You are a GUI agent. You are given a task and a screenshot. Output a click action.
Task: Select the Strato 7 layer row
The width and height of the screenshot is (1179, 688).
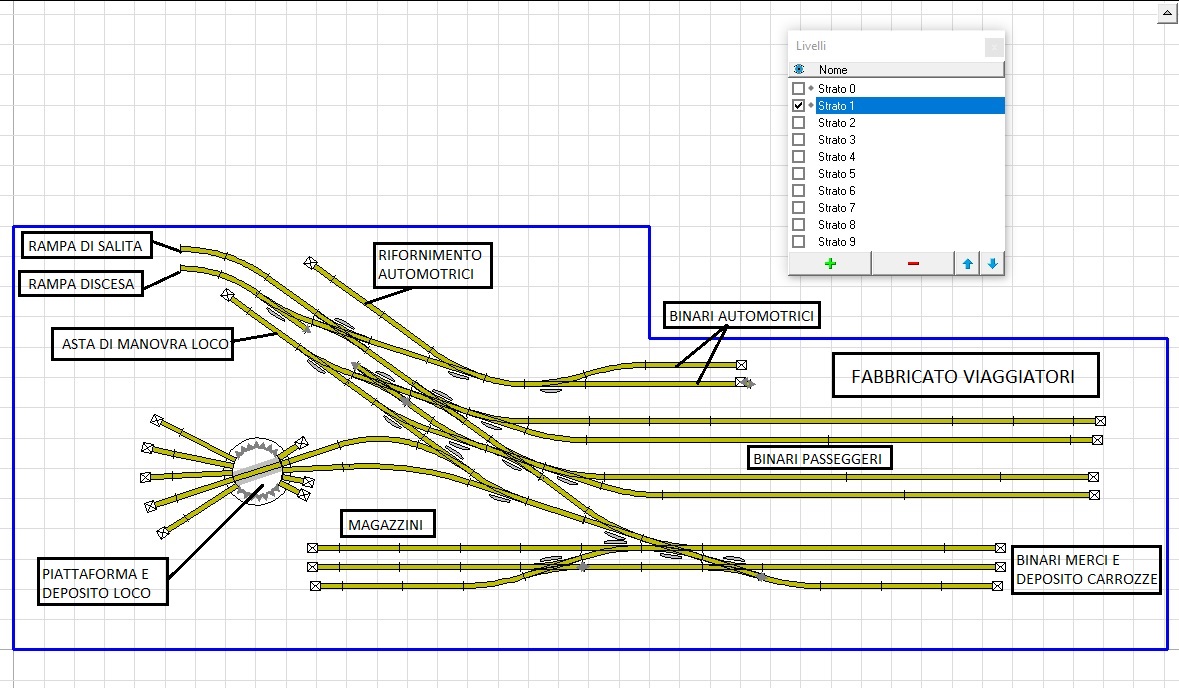click(x=837, y=208)
